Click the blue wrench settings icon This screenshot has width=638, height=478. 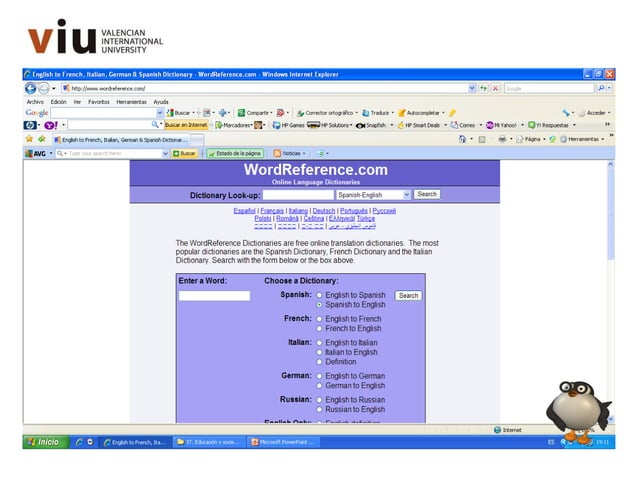566,113
